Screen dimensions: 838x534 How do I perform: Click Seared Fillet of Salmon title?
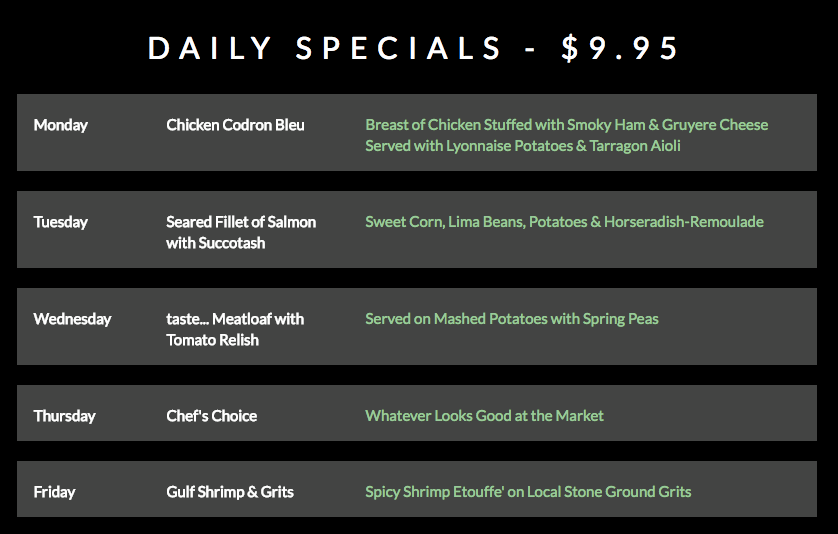tap(241, 222)
